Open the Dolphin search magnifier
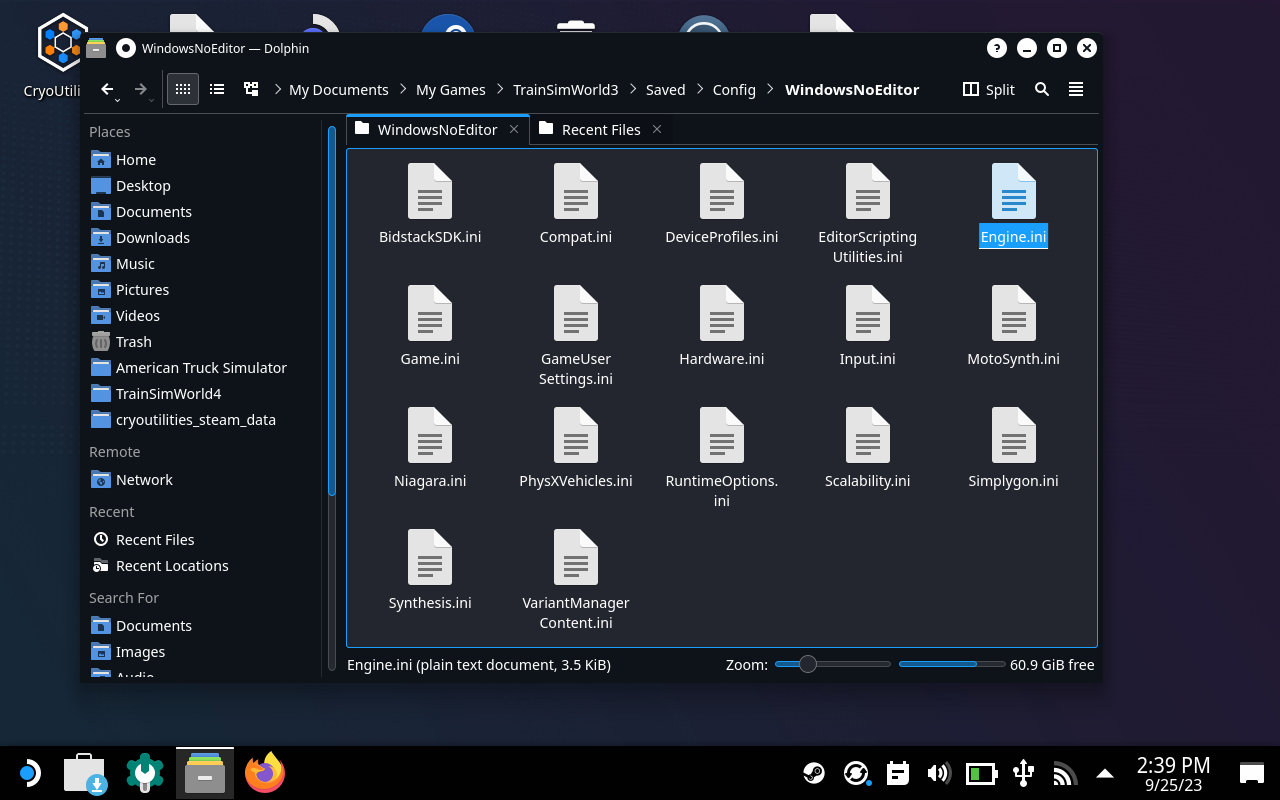1280x800 pixels. tap(1041, 89)
